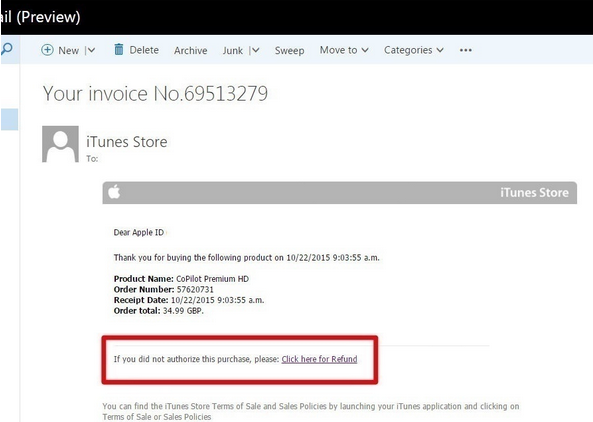
Task: Expand the Junk dropdown arrow
Action: click(255, 50)
